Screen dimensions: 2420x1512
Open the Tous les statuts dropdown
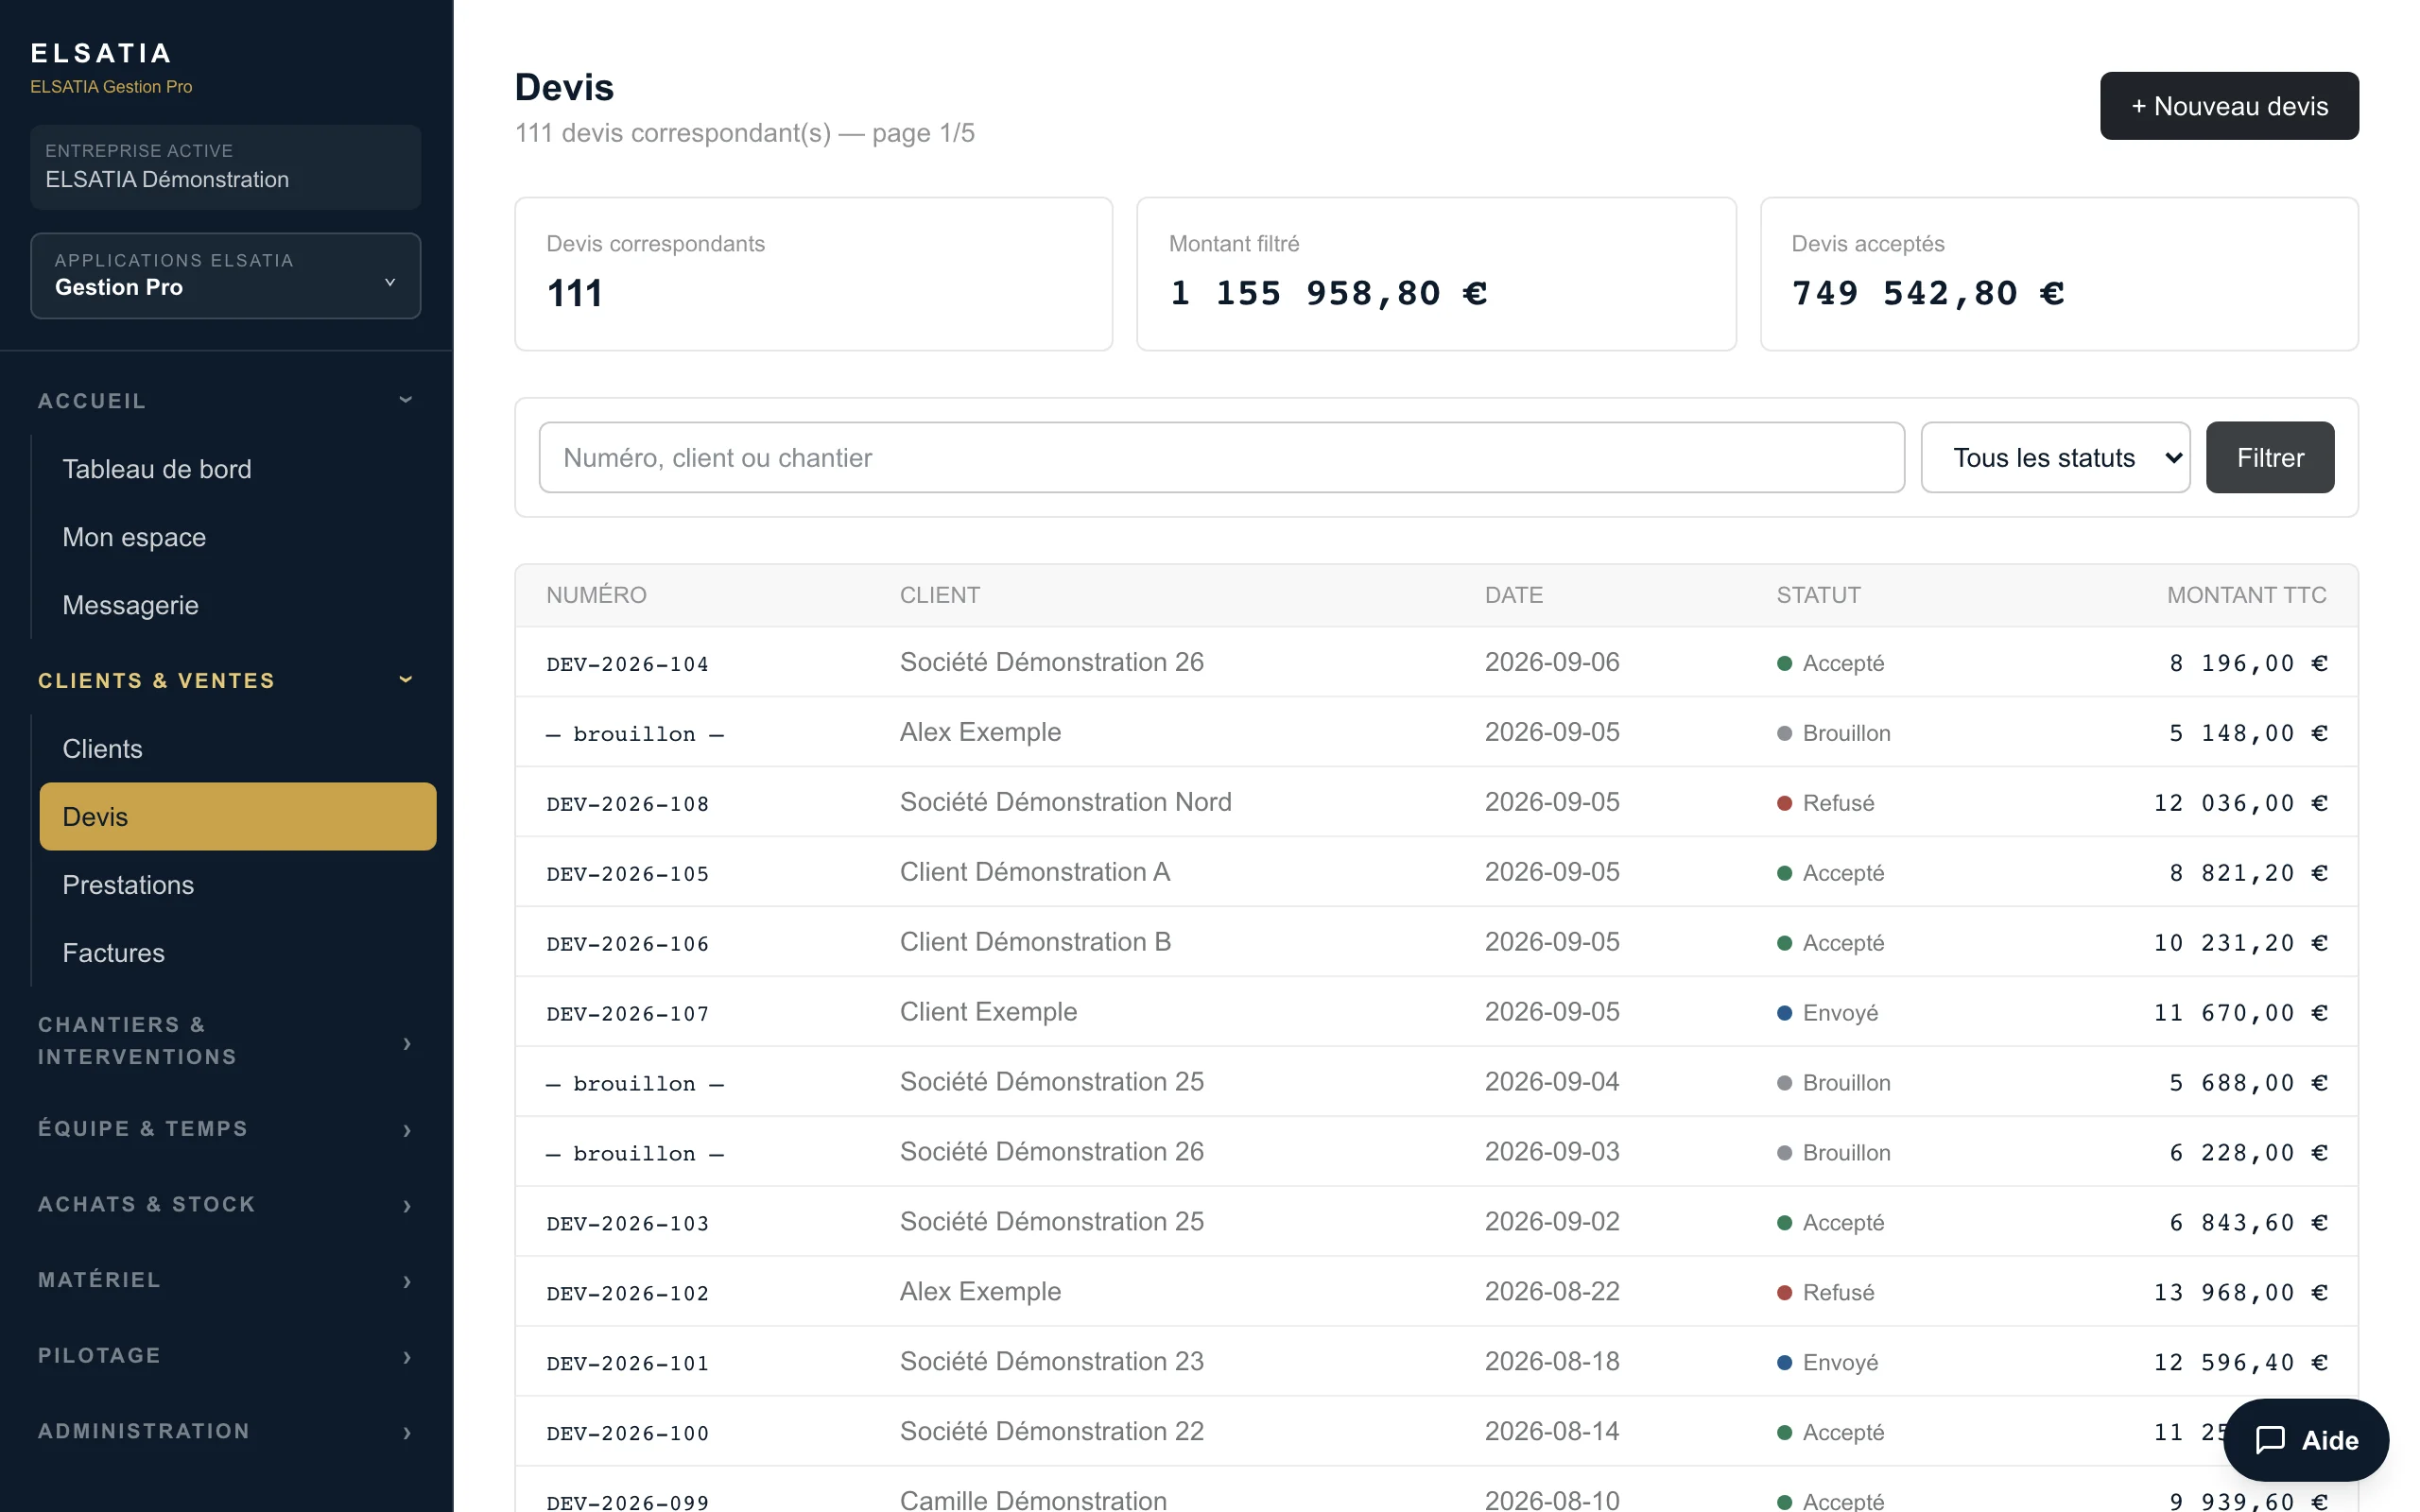[2055, 457]
